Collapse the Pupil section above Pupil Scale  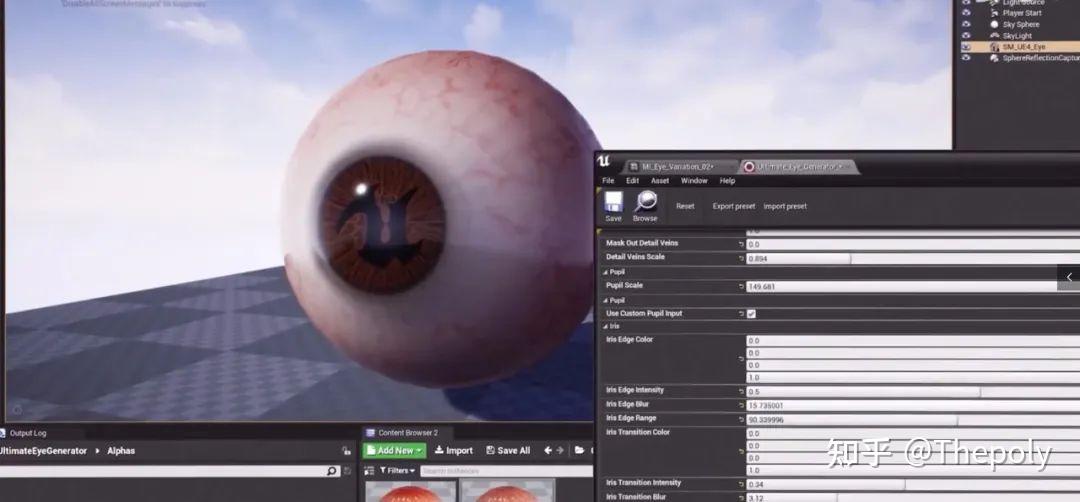pos(606,272)
